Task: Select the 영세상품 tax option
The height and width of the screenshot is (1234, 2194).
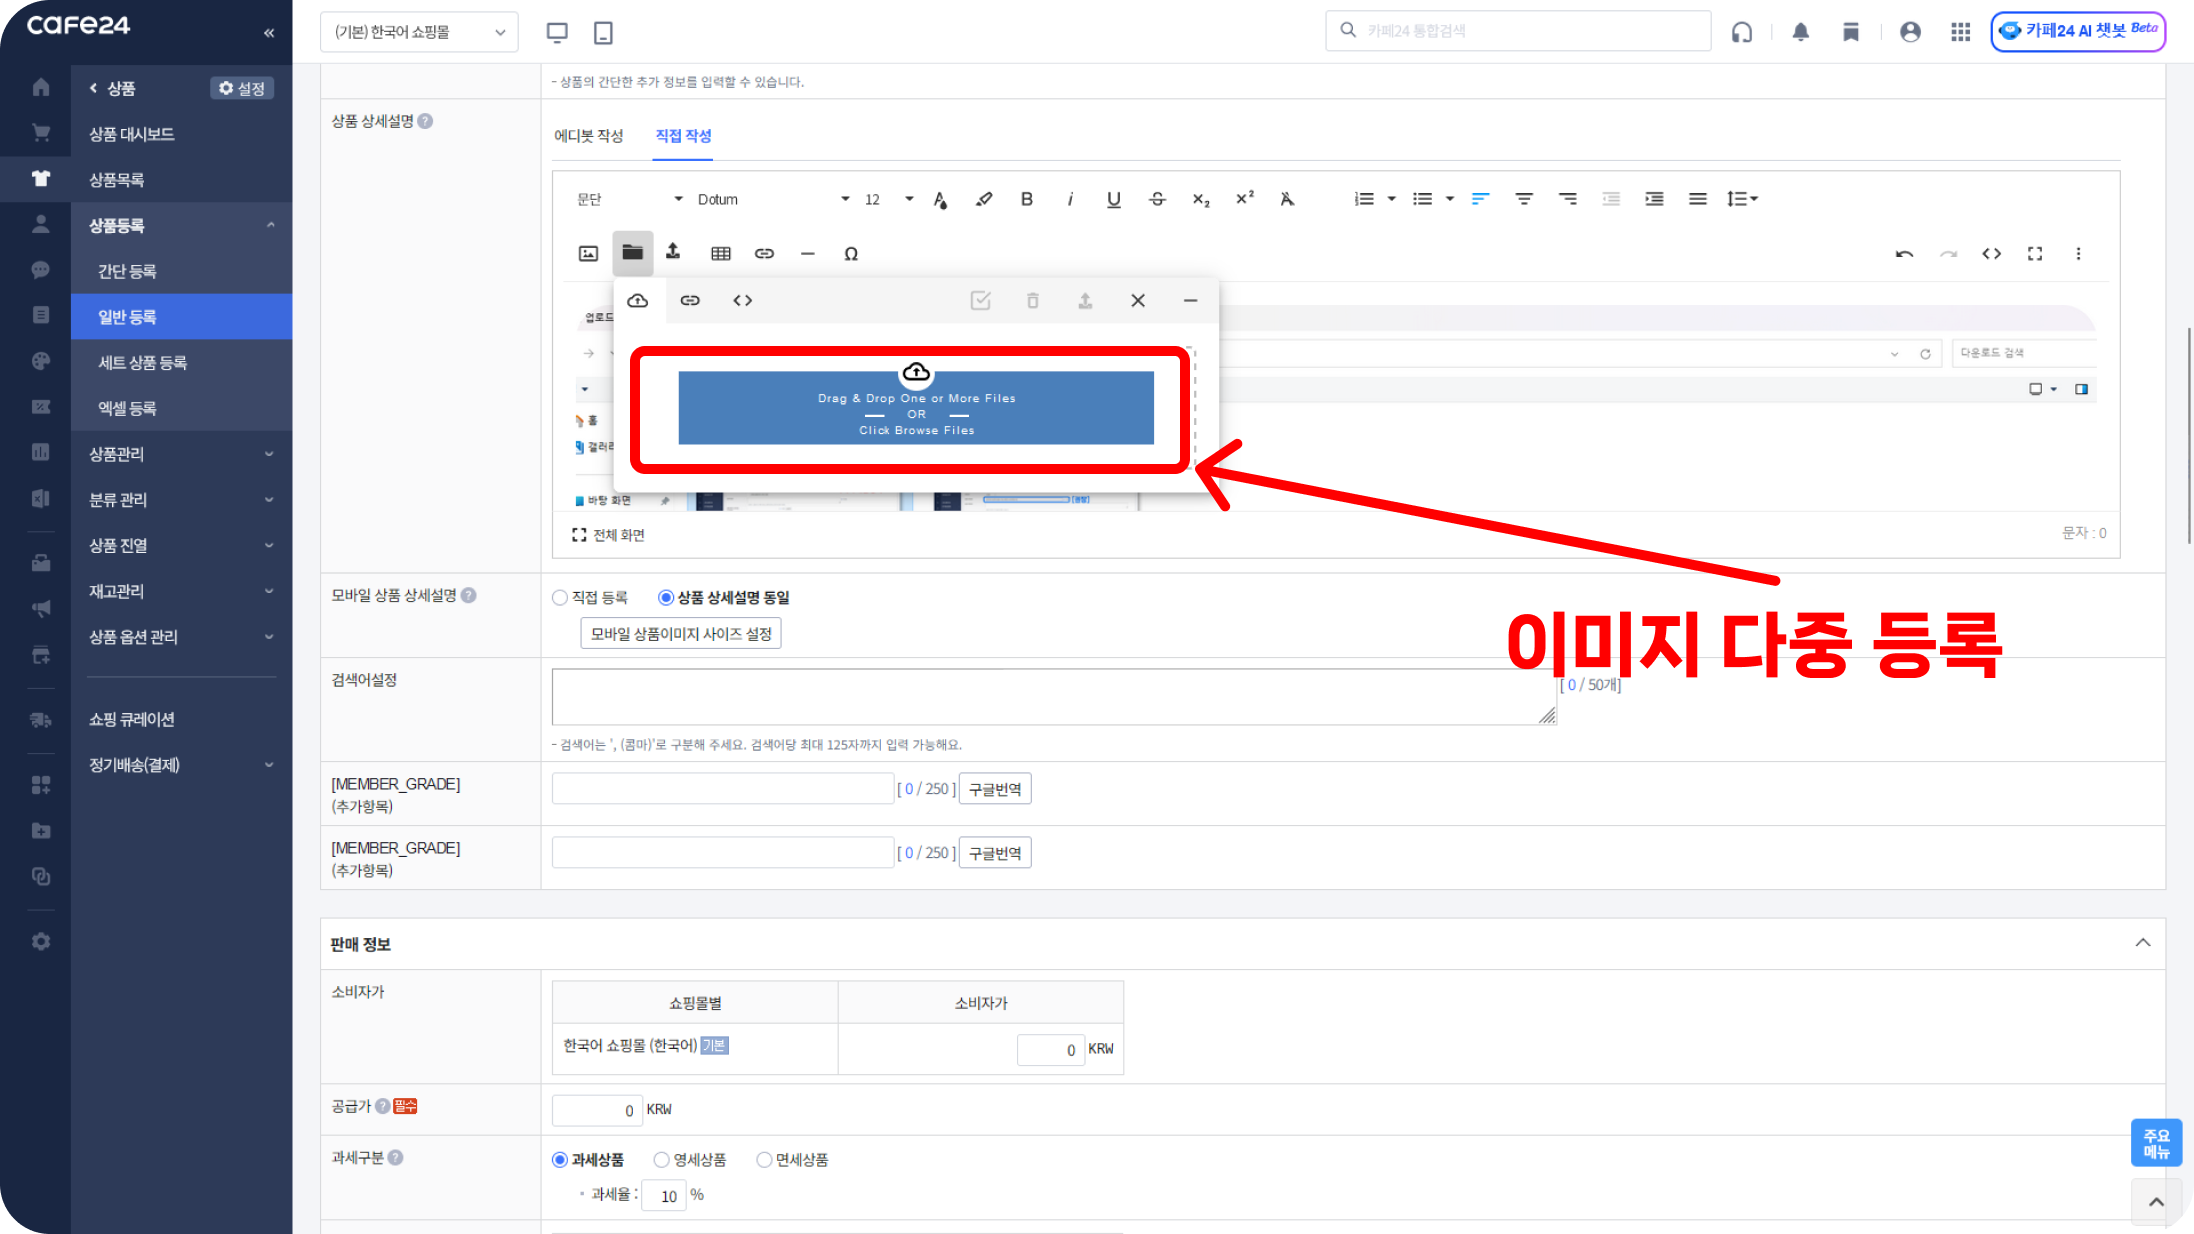Action: tap(661, 1159)
